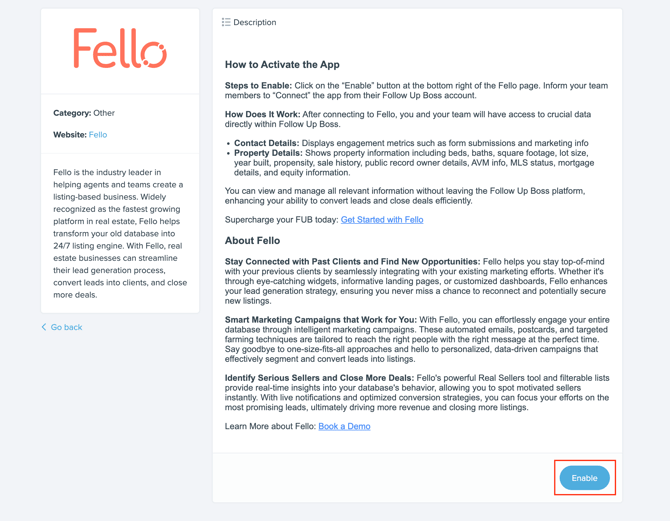Image resolution: width=670 pixels, height=521 pixels.
Task: Click the Go back chevron arrow
Action: [44, 327]
